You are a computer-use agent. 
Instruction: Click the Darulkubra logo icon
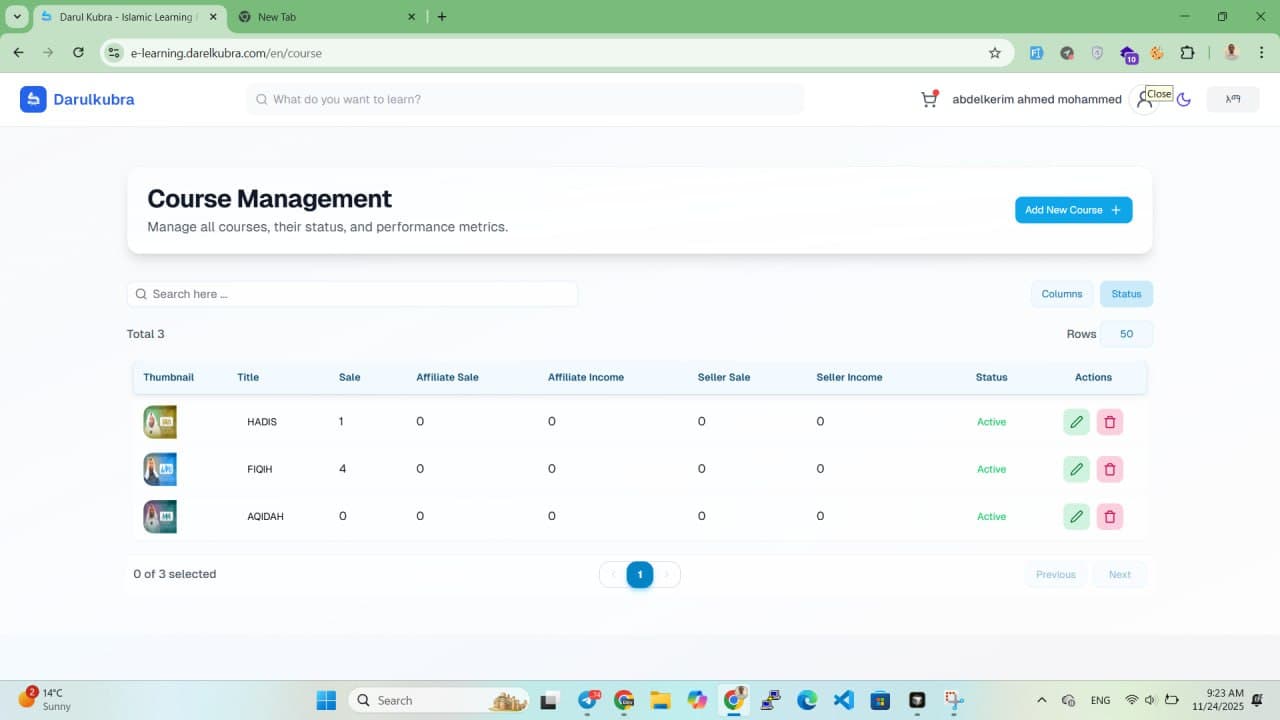coord(33,99)
